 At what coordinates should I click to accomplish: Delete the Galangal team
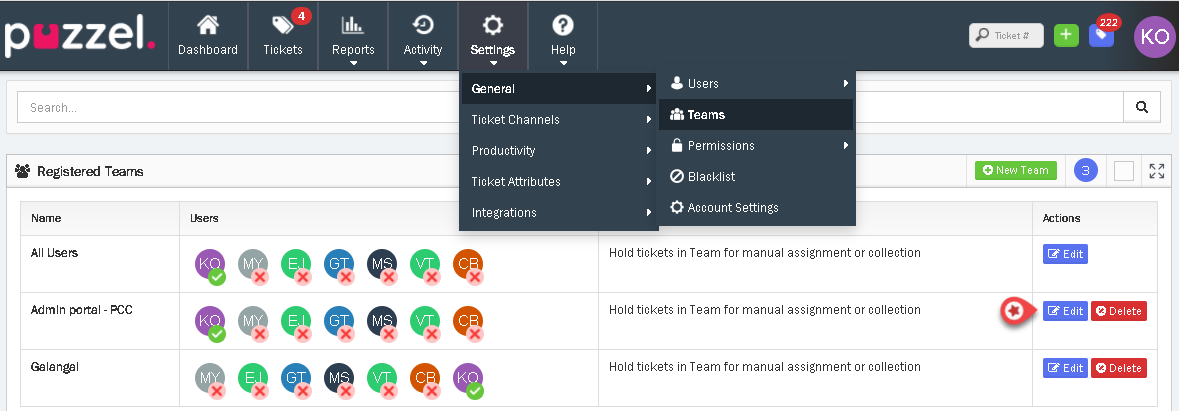coord(1118,368)
